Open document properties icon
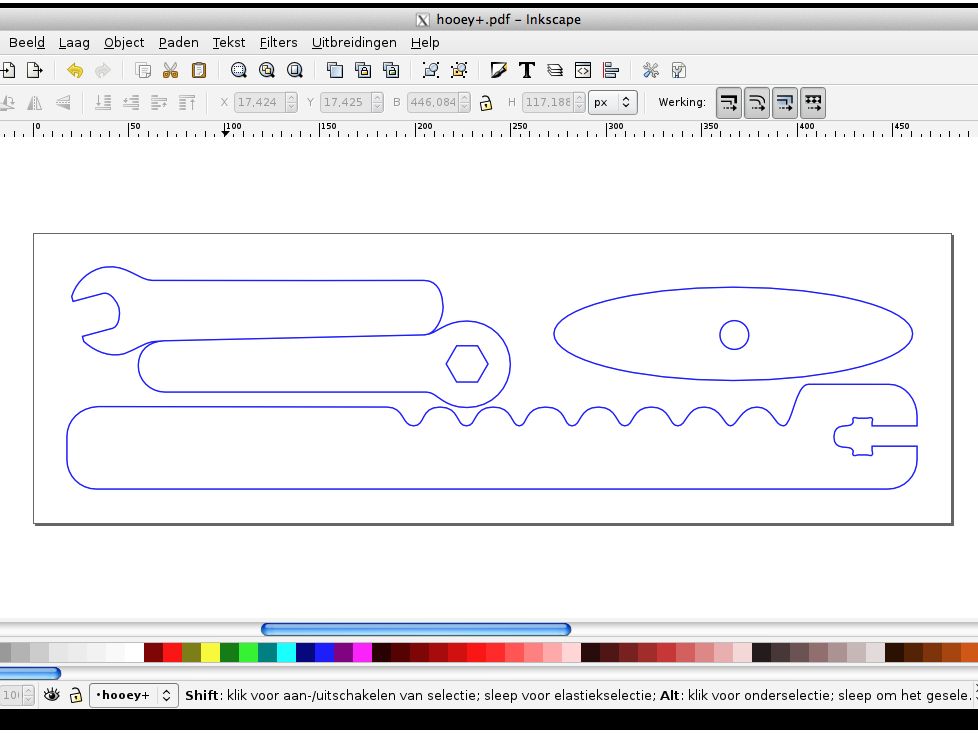This screenshot has height=733, width=978. [x=679, y=70]
